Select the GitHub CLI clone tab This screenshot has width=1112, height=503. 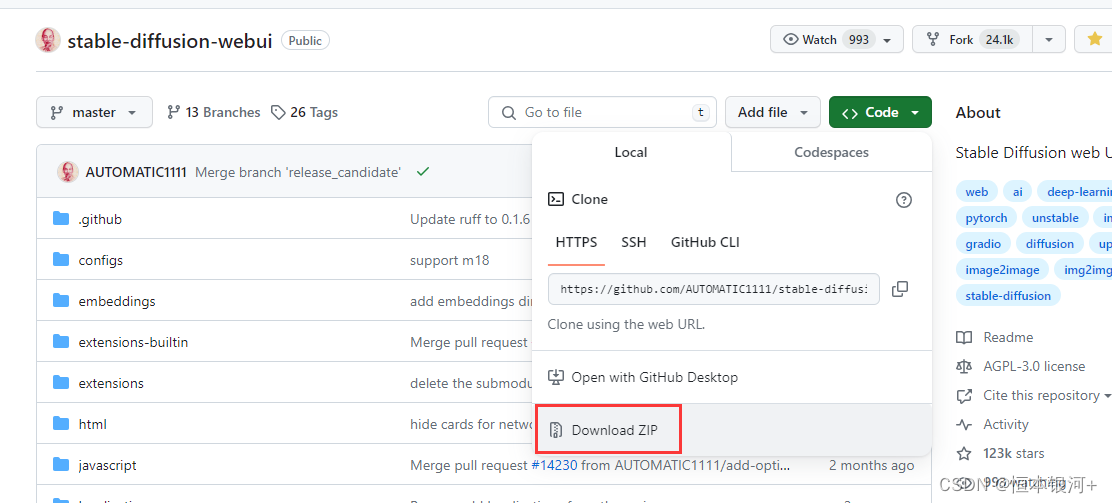pos(705,242)
